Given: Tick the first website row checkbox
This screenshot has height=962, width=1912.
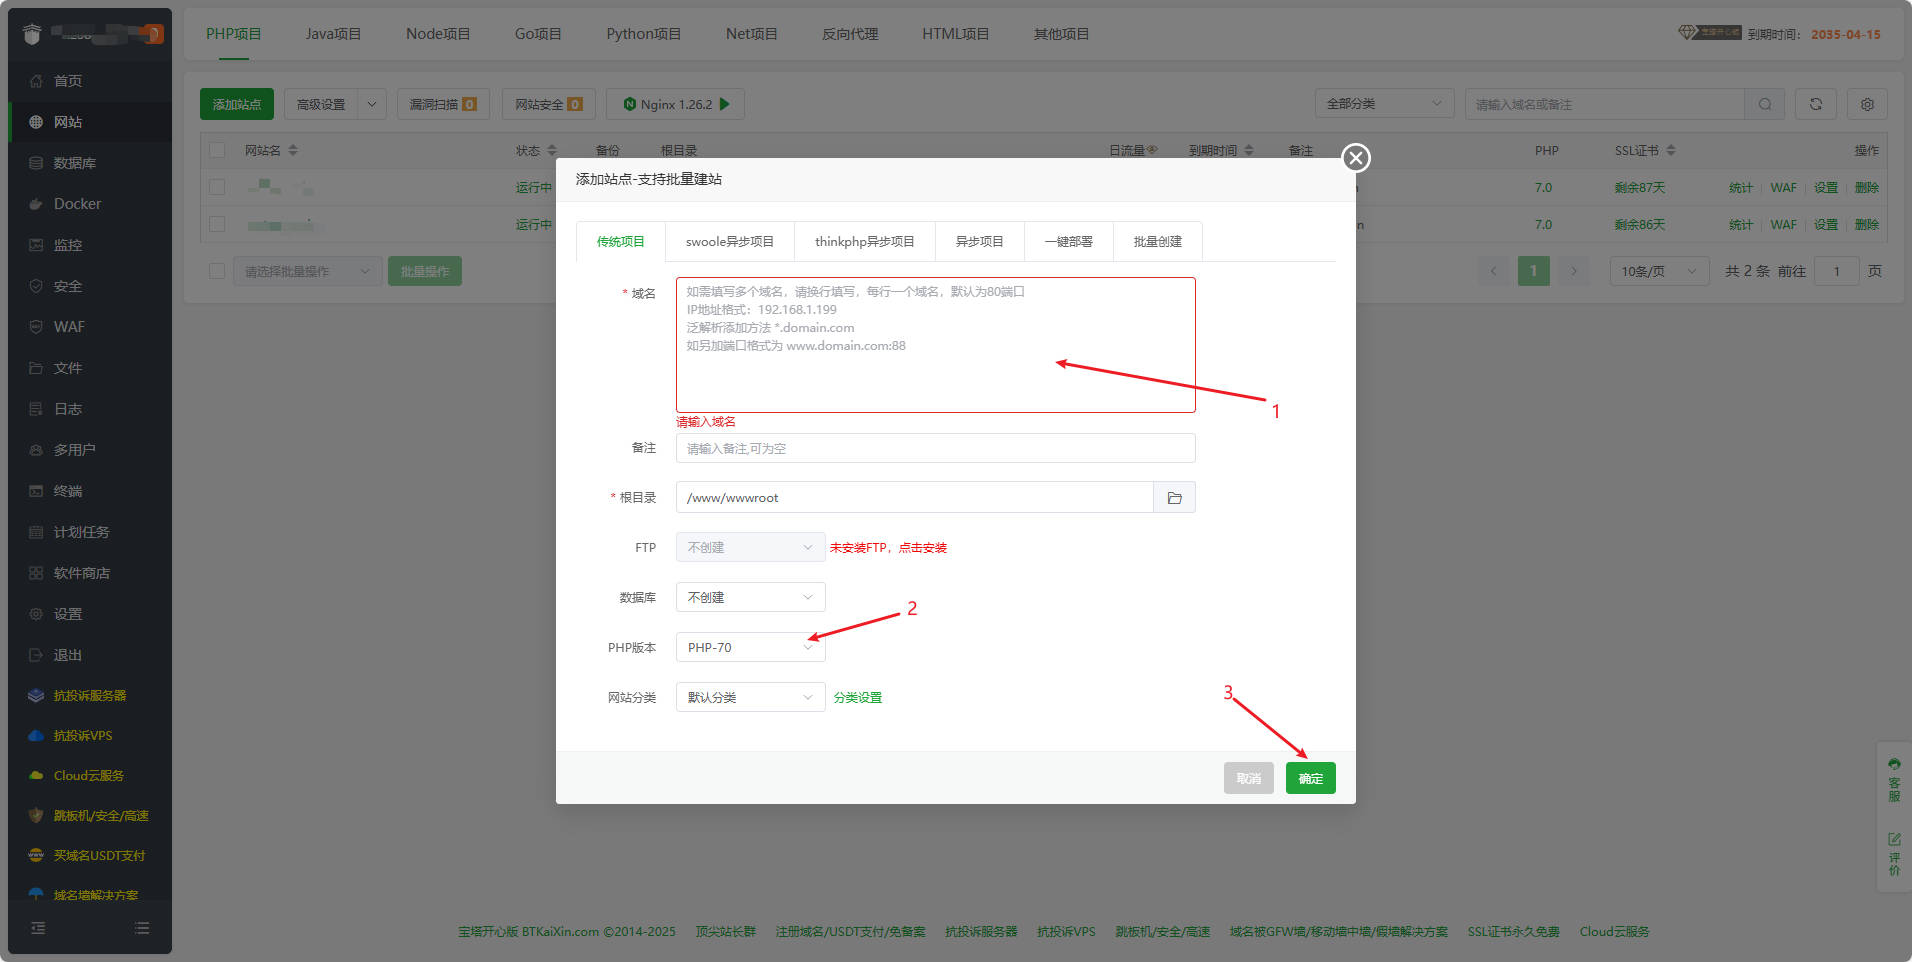Looking at the screenshot, I should [x=217, y=187].
